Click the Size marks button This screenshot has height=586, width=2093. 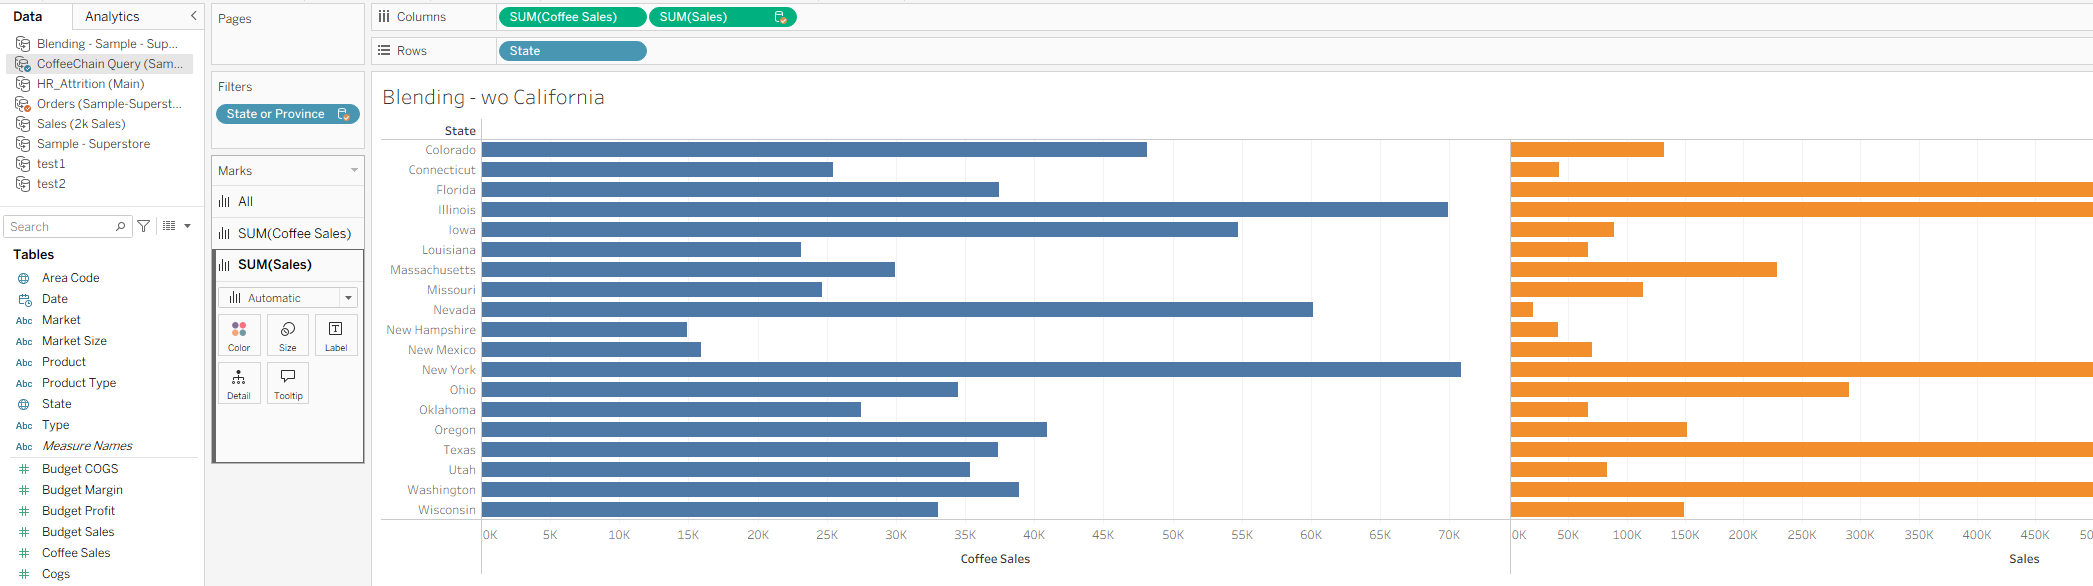tap(288, 335)
